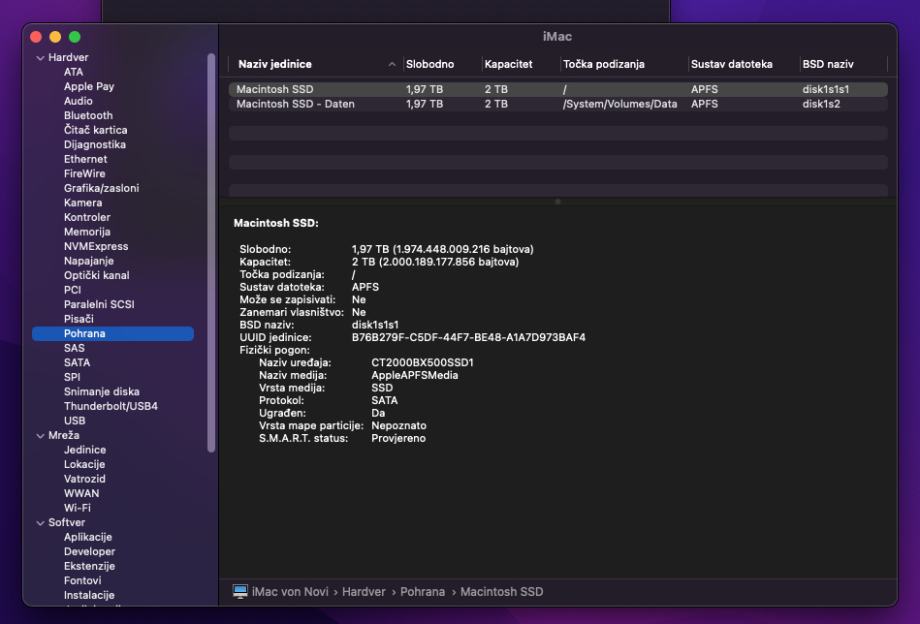The width and height of the screenshot is (920, 624).
Task: Sort by BSD naziv column
Action: (827, 65)
